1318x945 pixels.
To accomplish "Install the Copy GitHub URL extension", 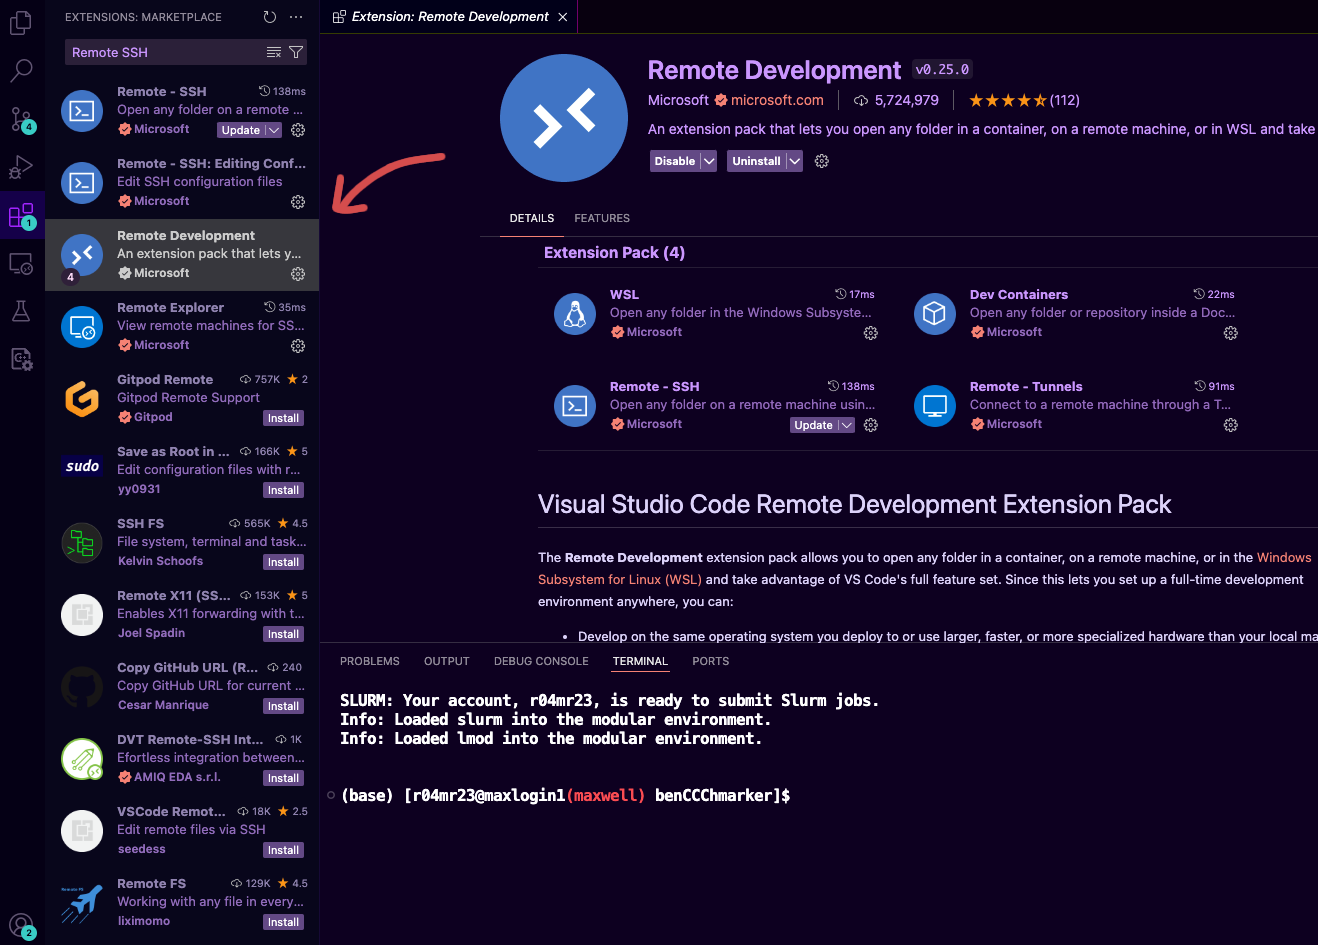I will 283,706.
